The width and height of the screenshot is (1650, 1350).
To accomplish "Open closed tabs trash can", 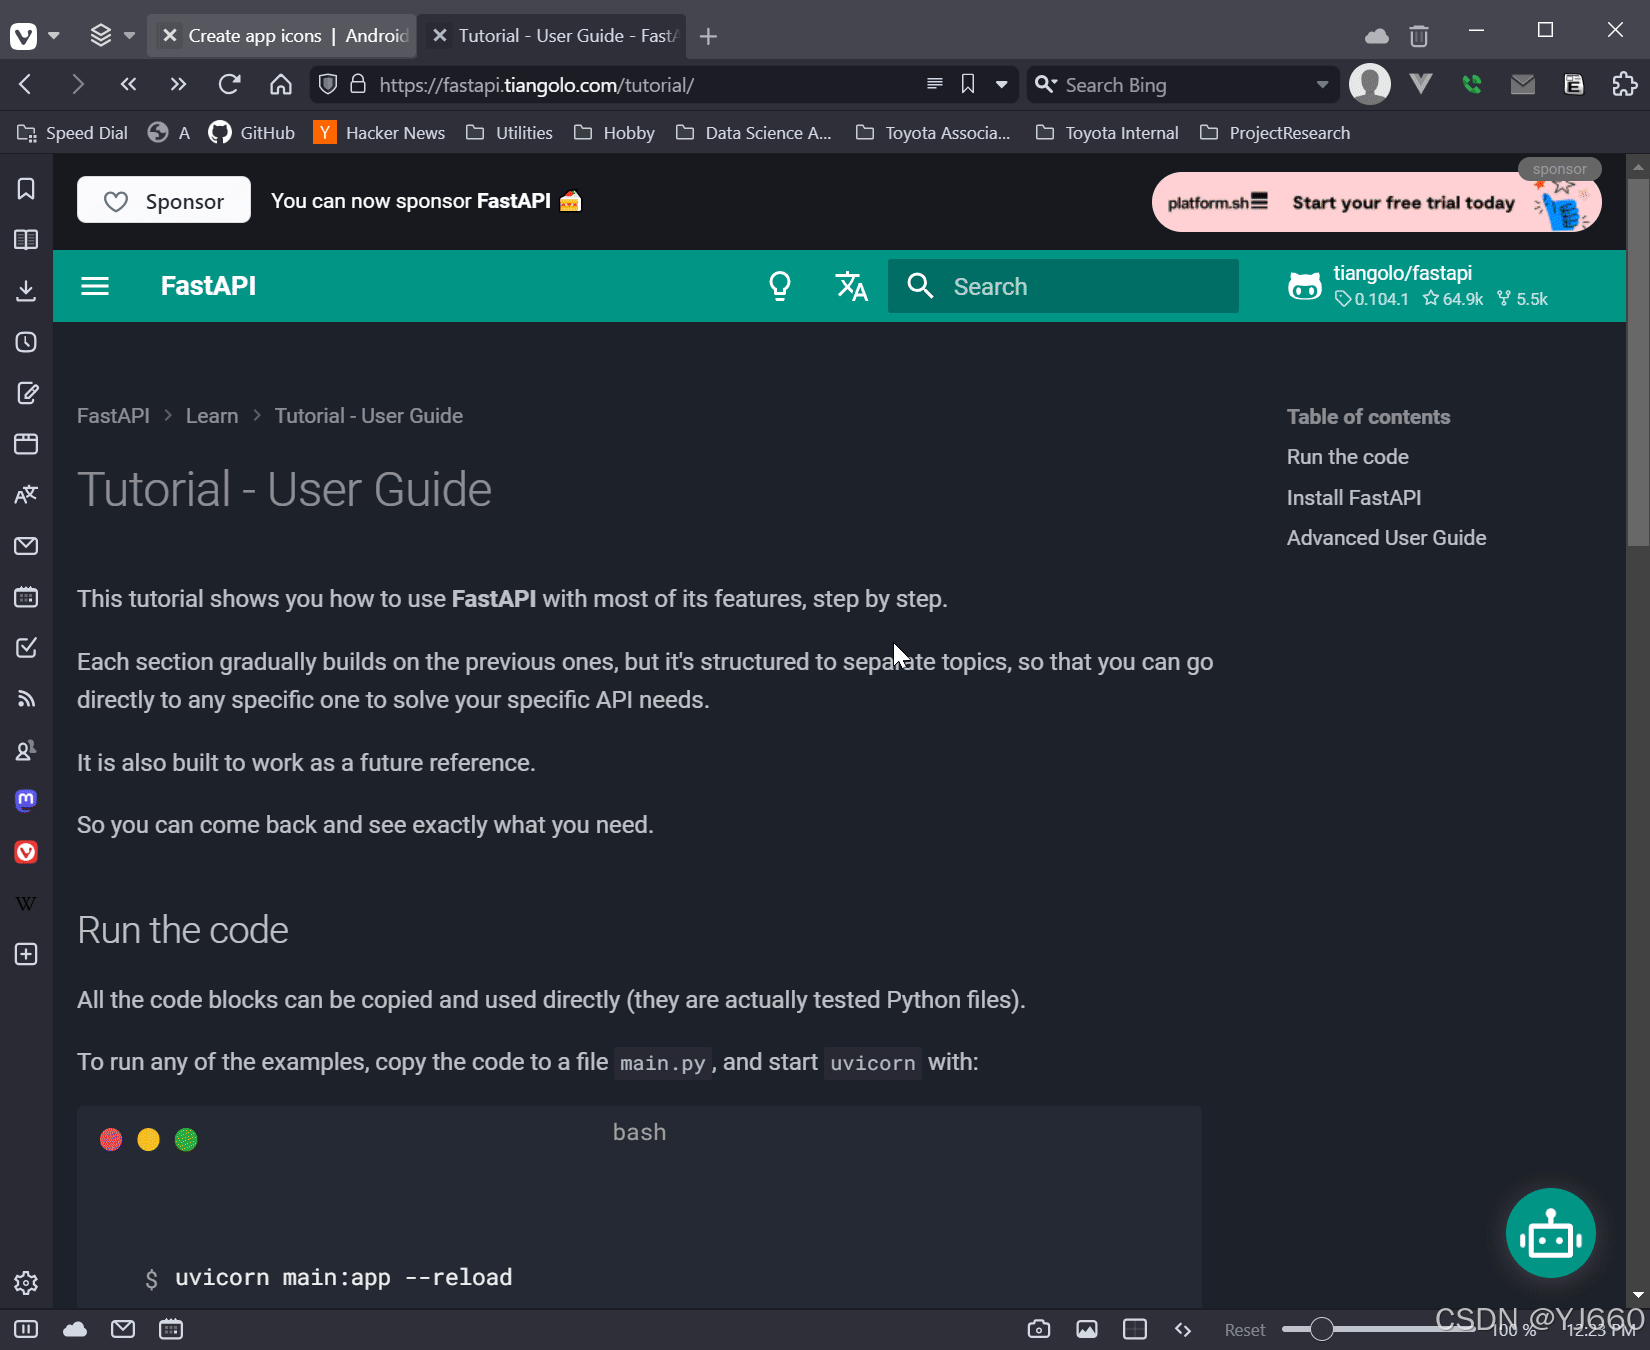I will click(1418, 37).
